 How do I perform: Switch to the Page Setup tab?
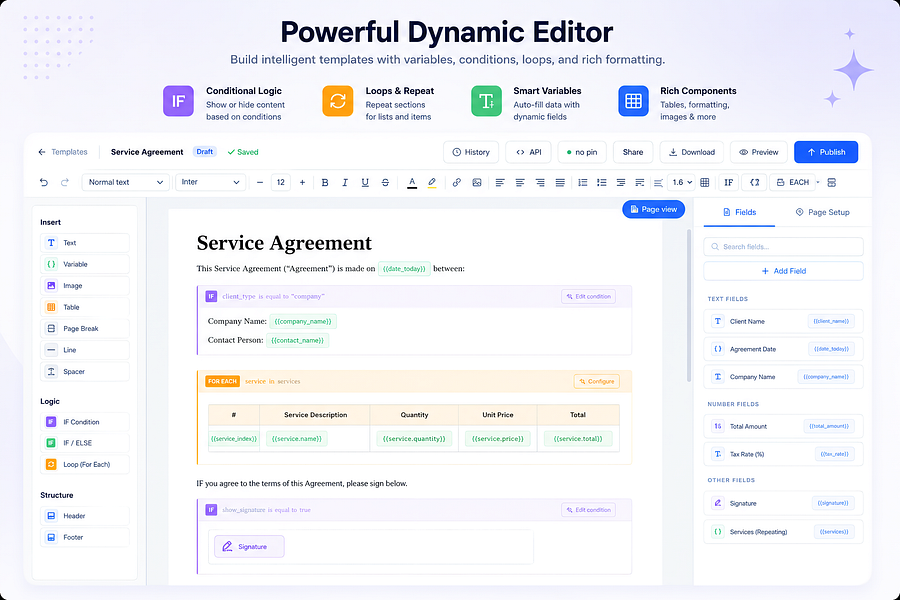(x=822, y=212)
